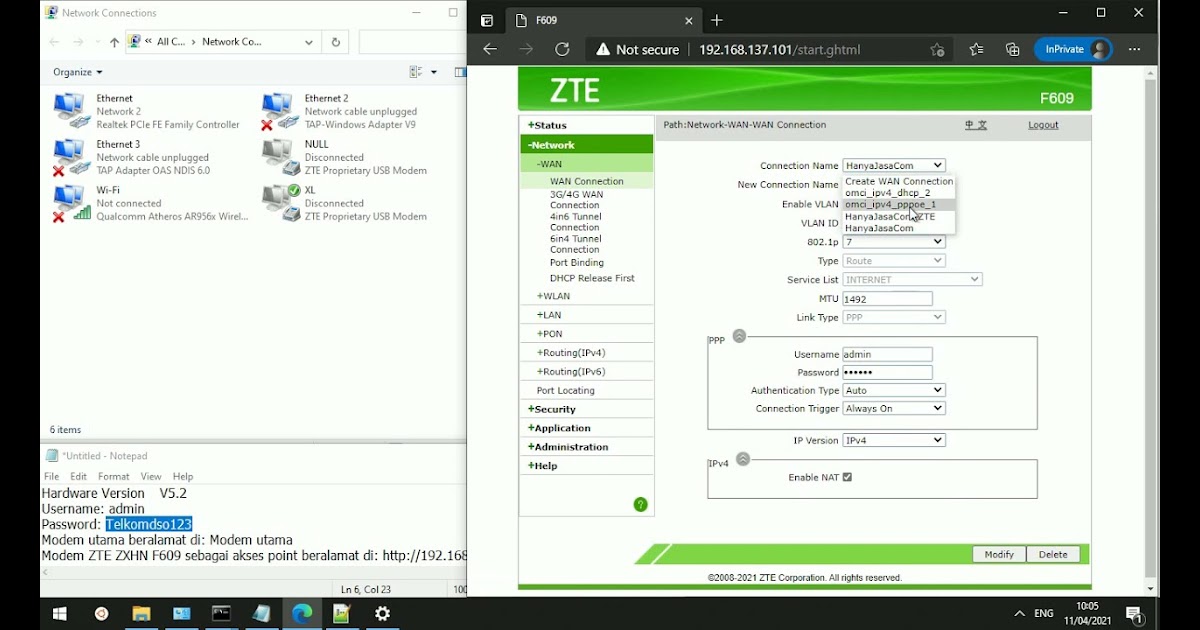The image size is (1200, 630).
Task: Add this page to favorites
Action: click(937, 49)
